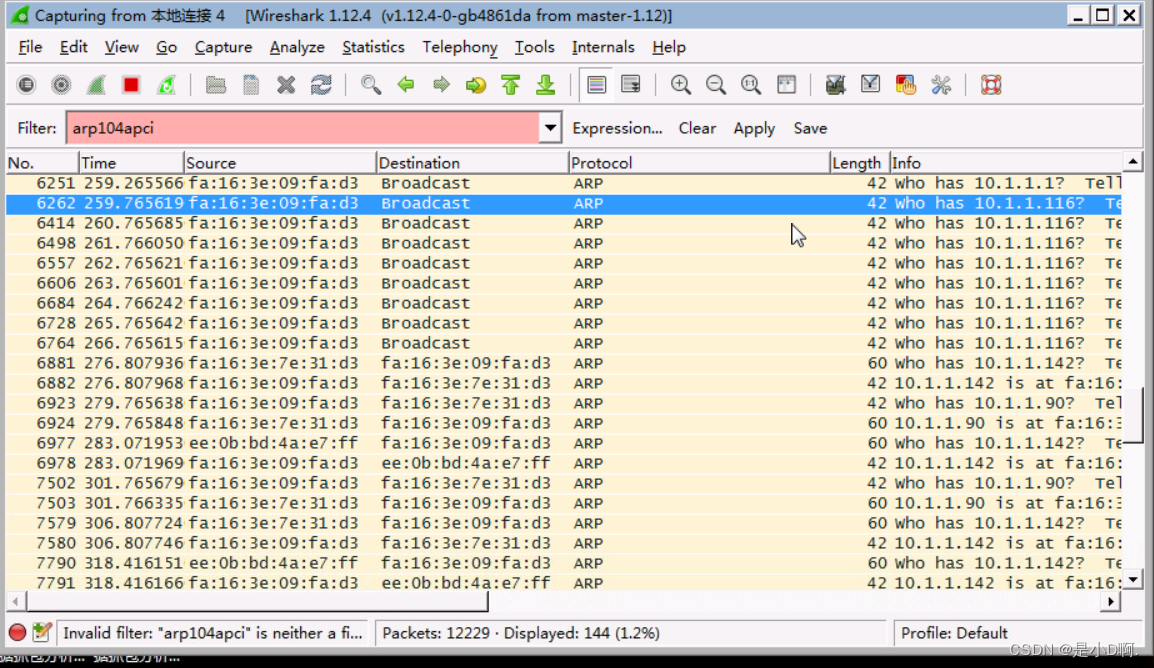Select packet number 6882
1154x668 pixels.
pos(564,383)
